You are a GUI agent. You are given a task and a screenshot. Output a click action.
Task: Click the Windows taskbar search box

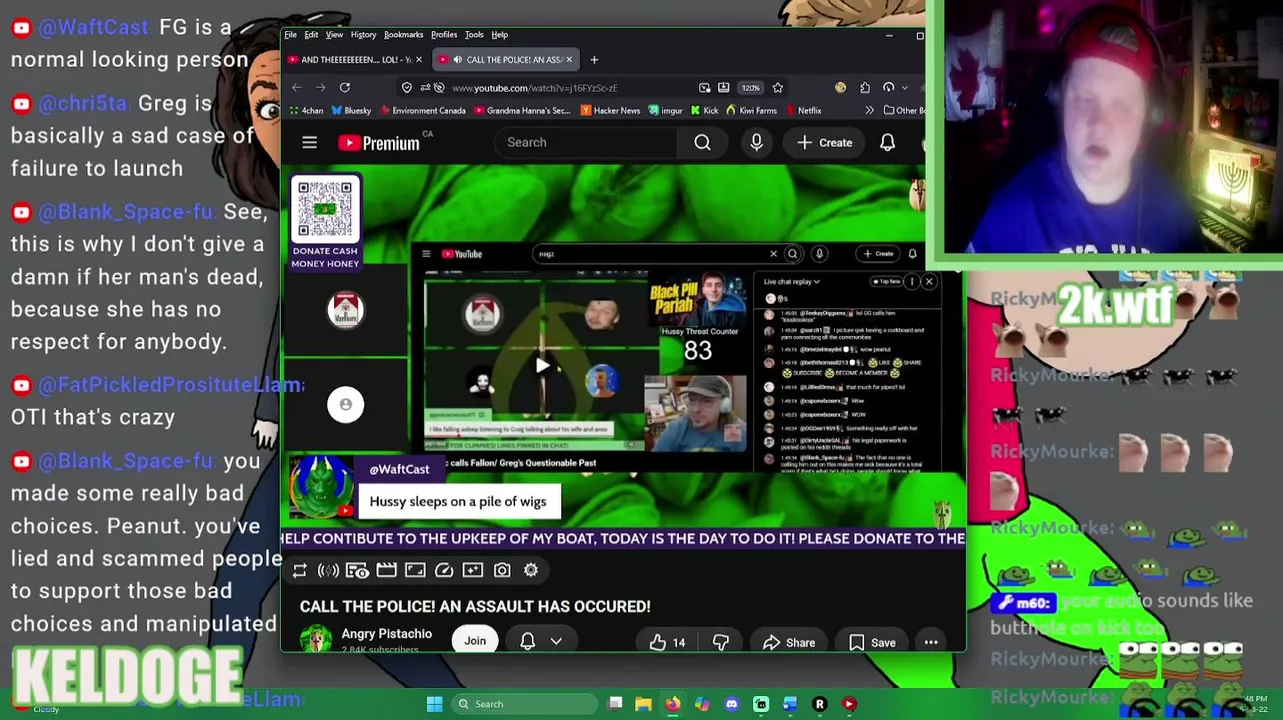pos(522,704)
